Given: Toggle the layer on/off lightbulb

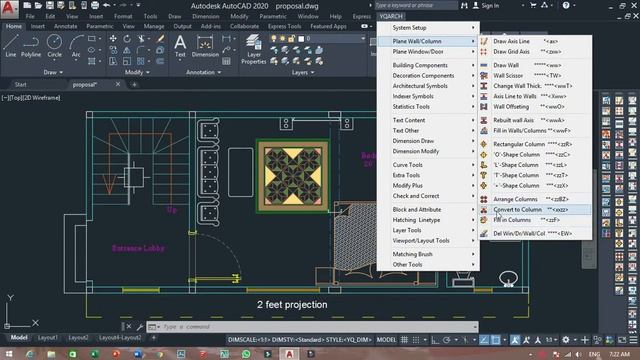Looking at the screenshot, I should tap(274, 38).
